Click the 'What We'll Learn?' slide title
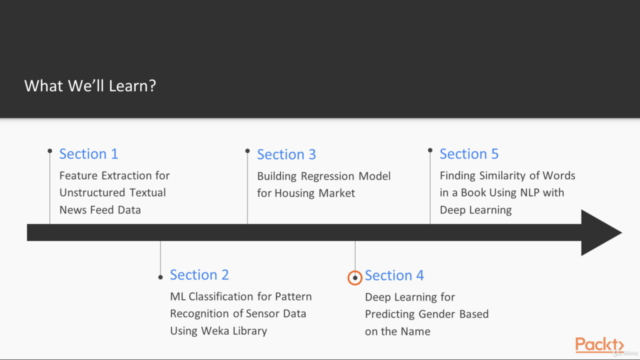The width and height of the screenshot is (640, 360). pos(90,86)
